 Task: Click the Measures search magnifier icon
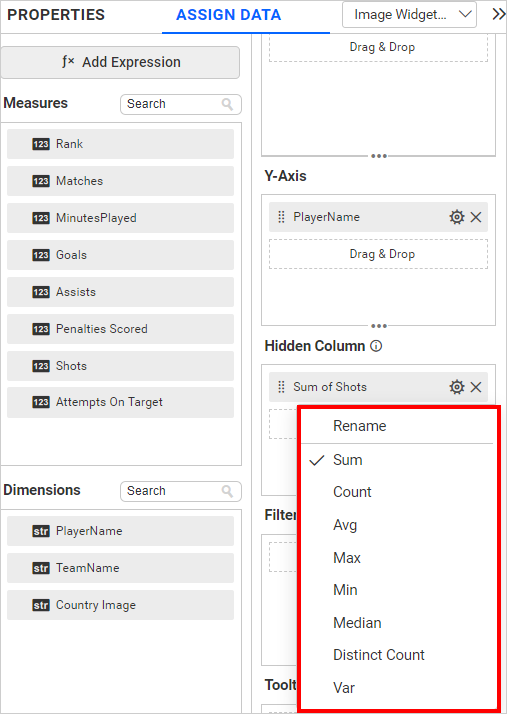(227, 104)
